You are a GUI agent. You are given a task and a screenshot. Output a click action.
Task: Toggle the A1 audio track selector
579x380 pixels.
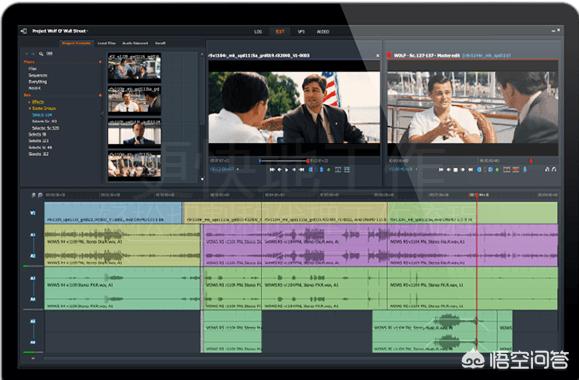click(33, 235)
